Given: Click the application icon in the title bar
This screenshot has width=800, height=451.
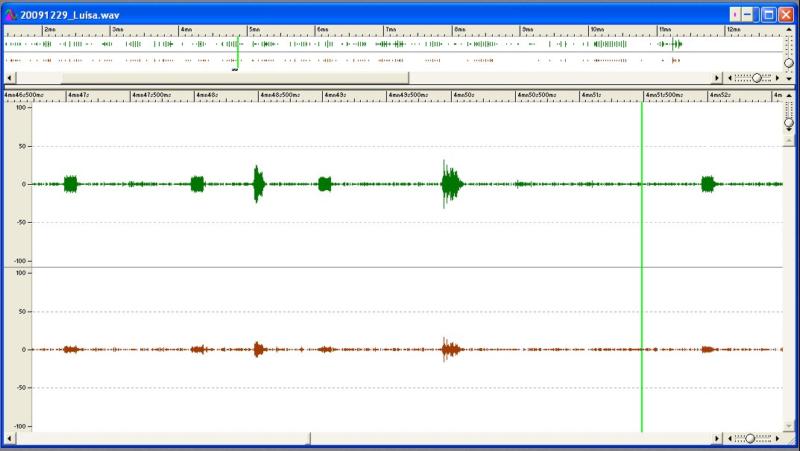Looking at the screenshot, I should pos(11,15).
